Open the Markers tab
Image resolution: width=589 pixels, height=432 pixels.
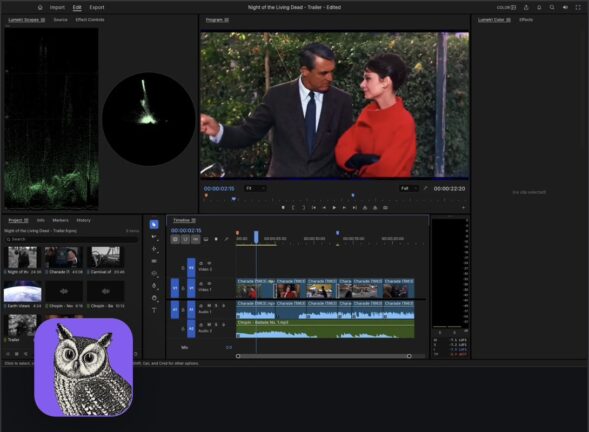pyautogui.click(x=60, y=221)
